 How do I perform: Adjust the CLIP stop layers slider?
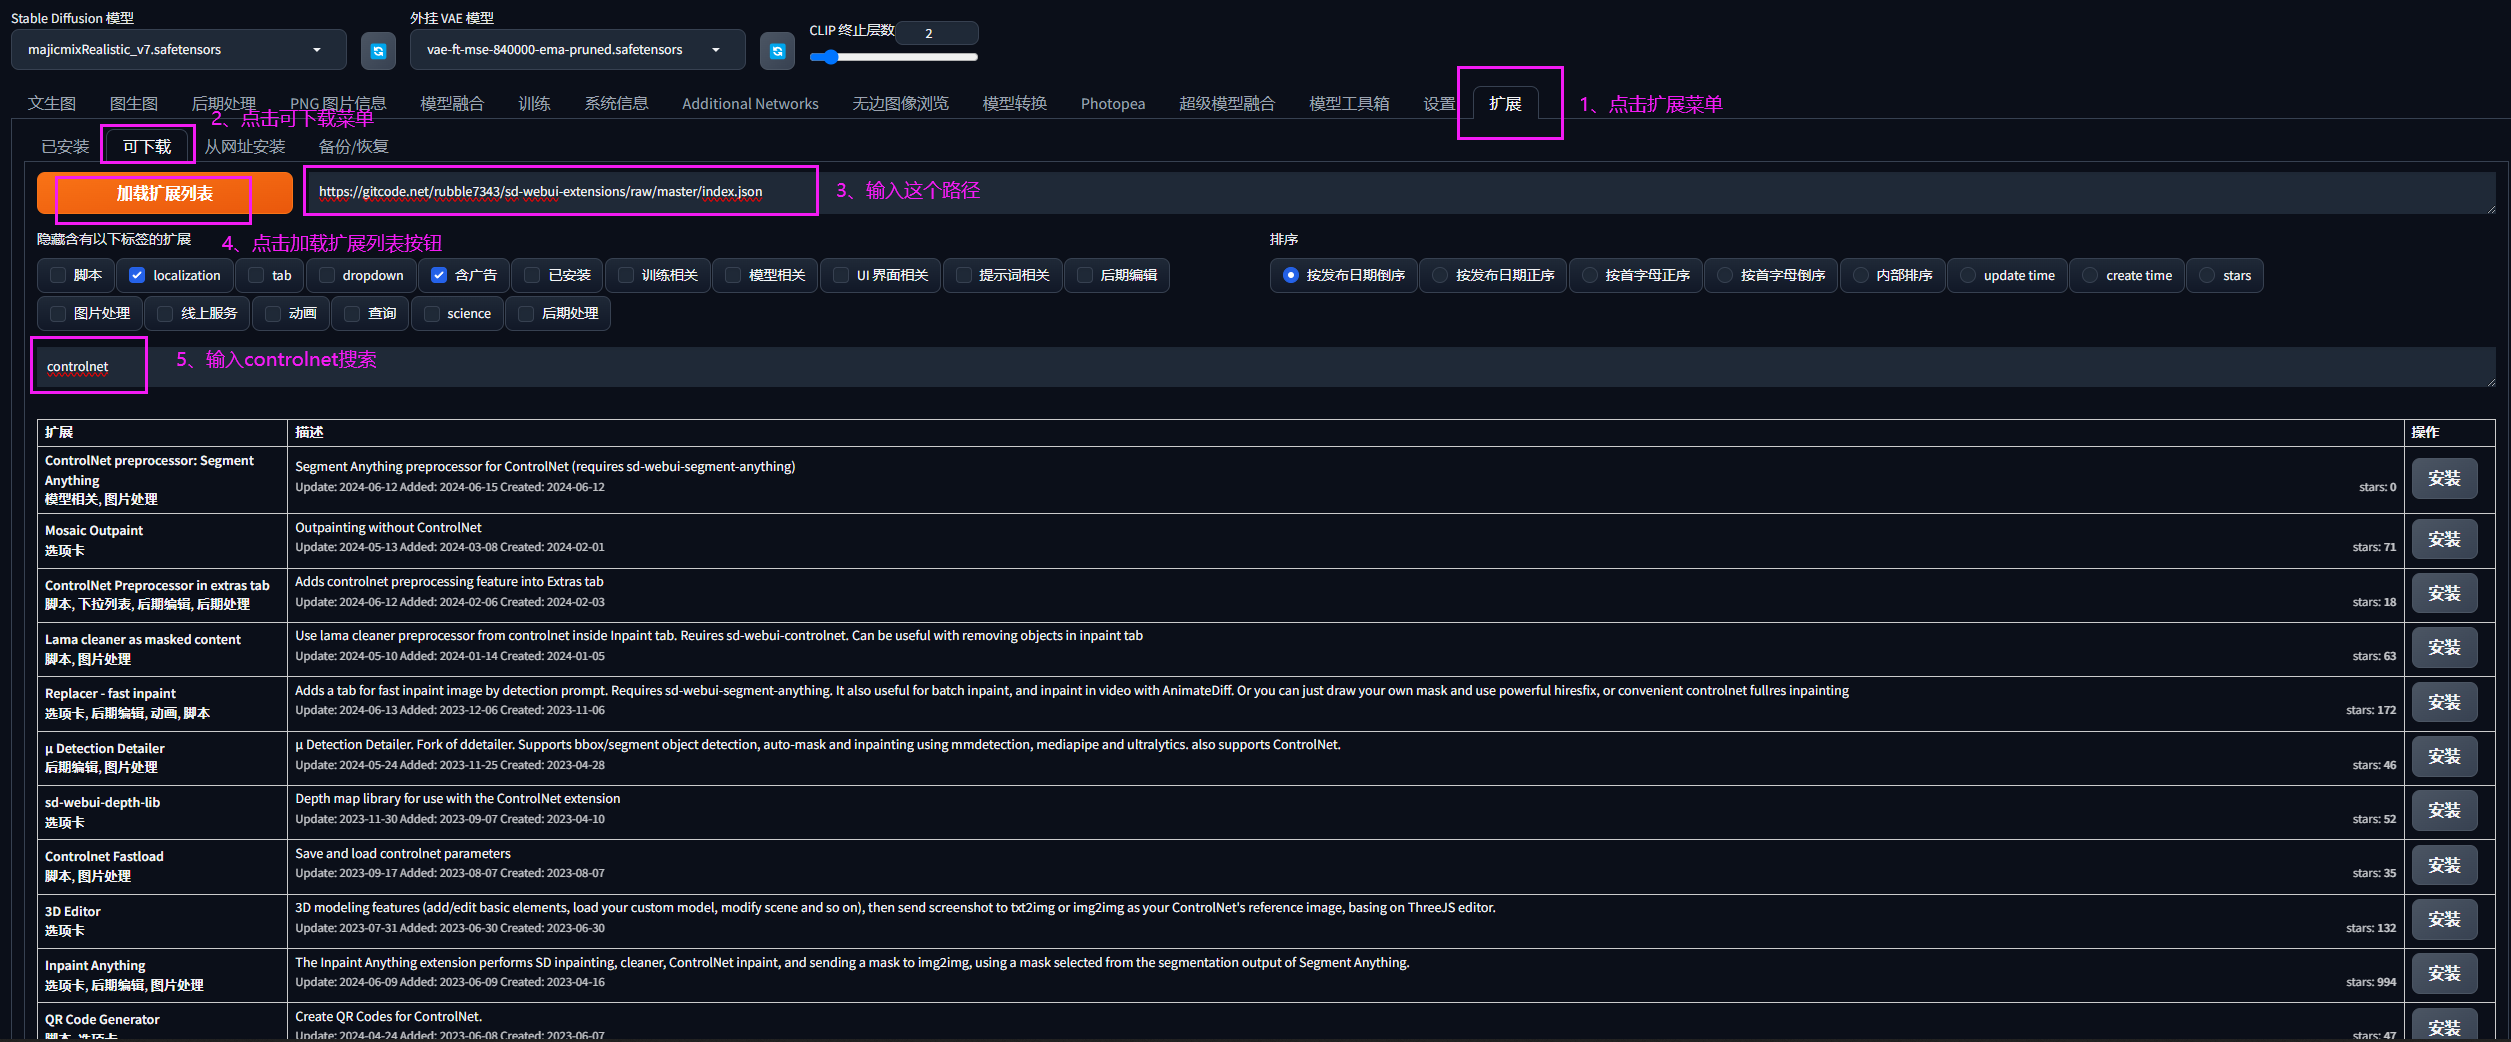tap(894, 57)
